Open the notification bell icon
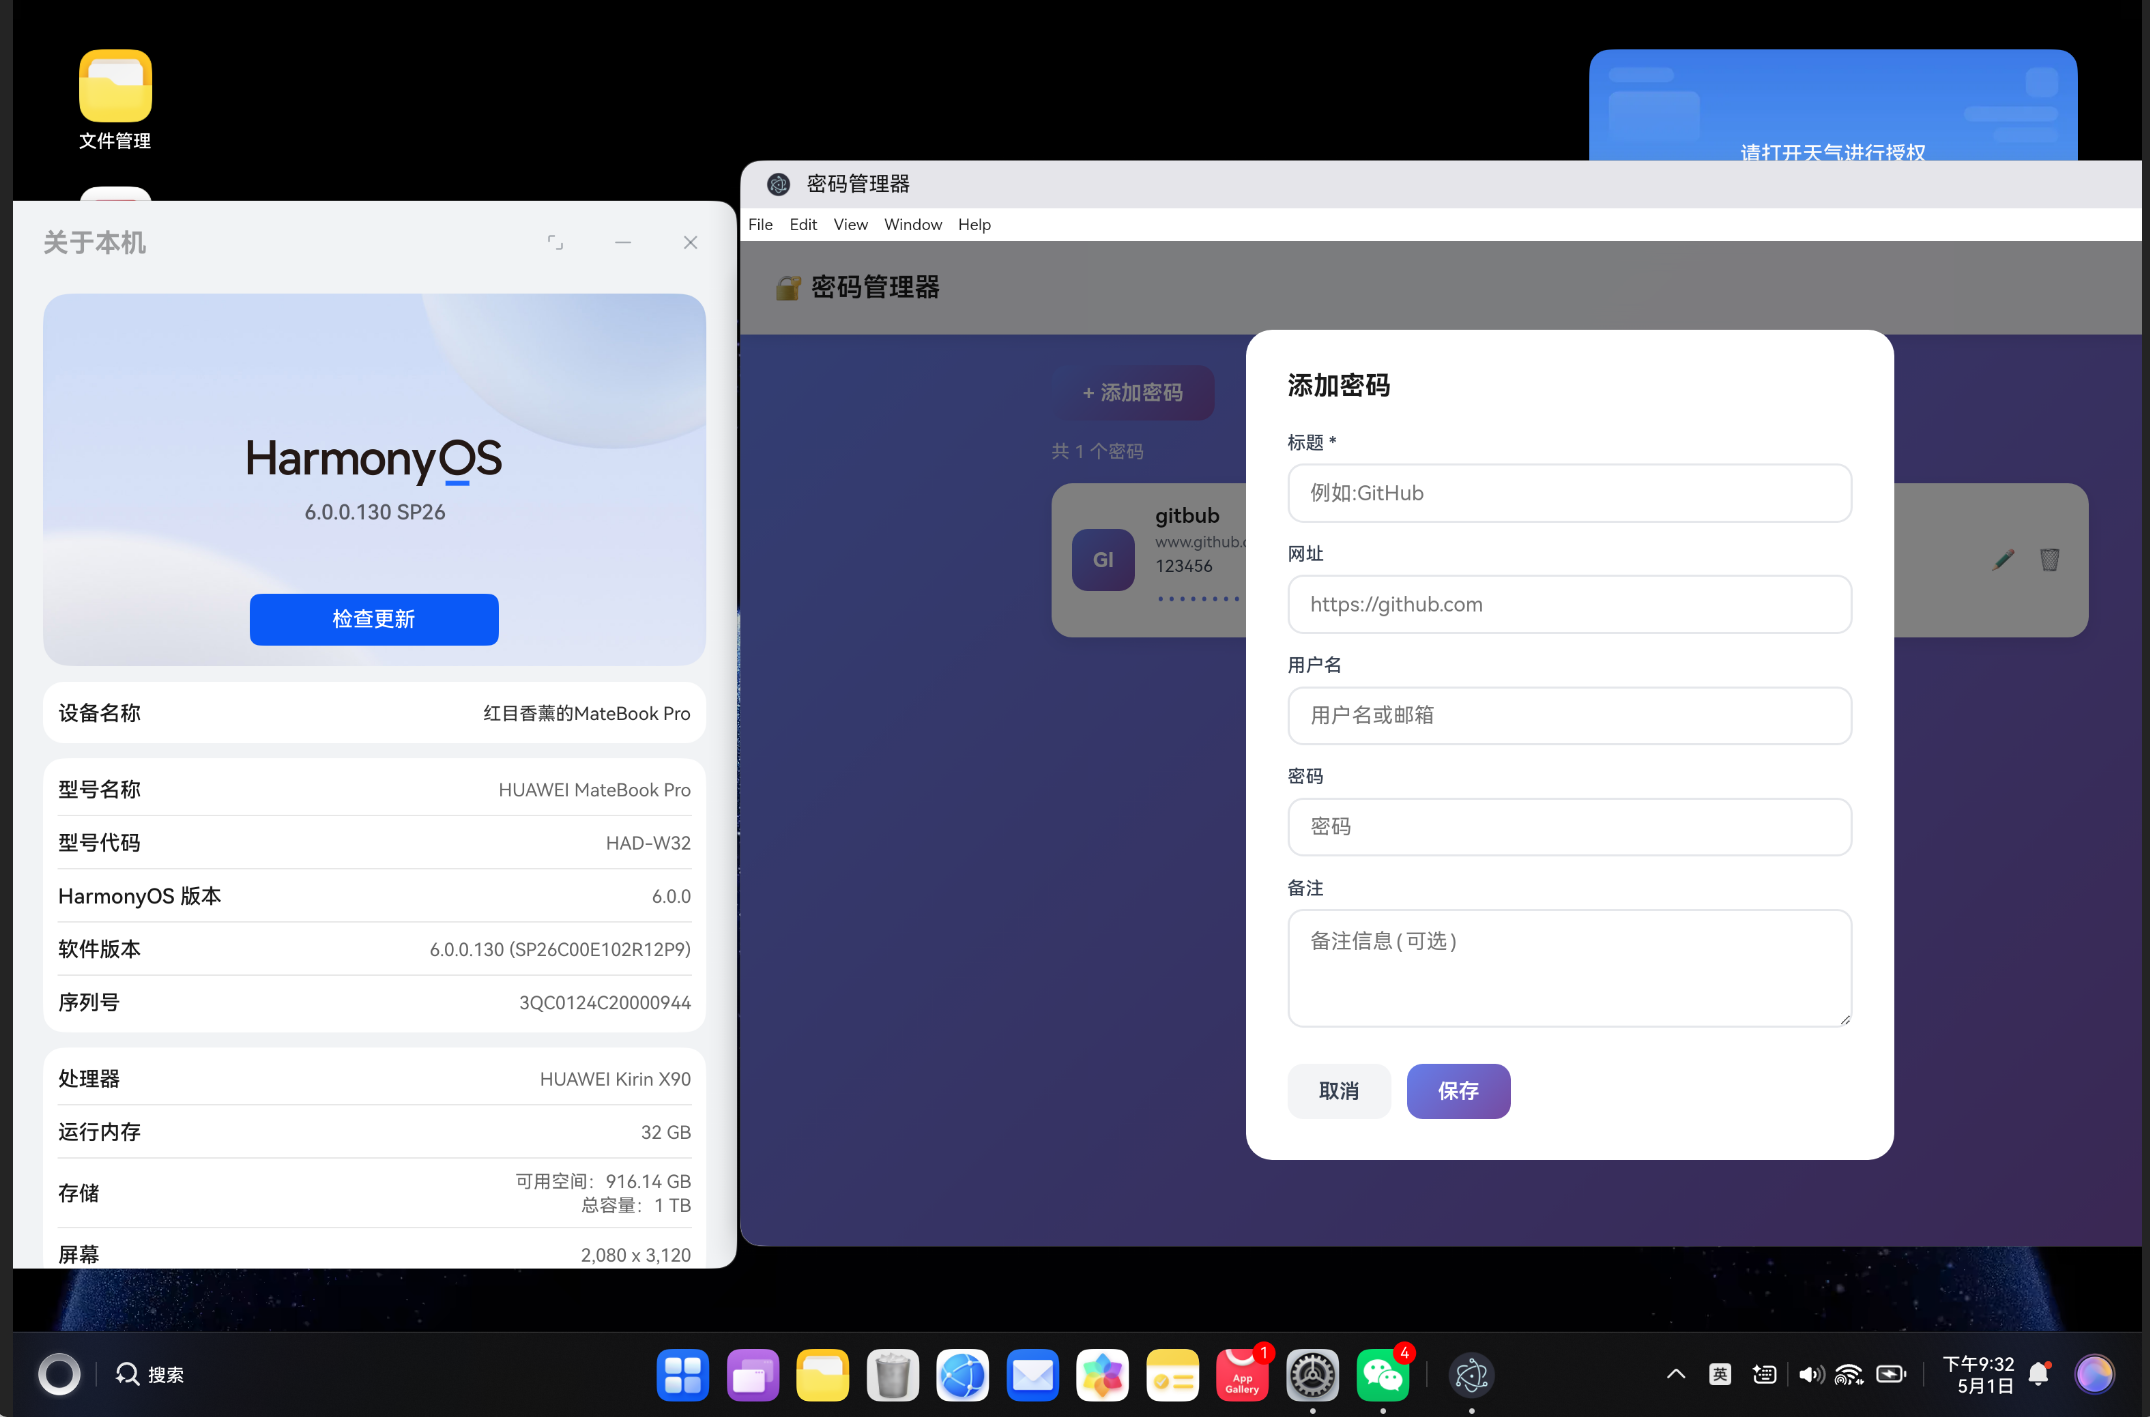The image size is (2150, 1417). tap(2040, 1374)
